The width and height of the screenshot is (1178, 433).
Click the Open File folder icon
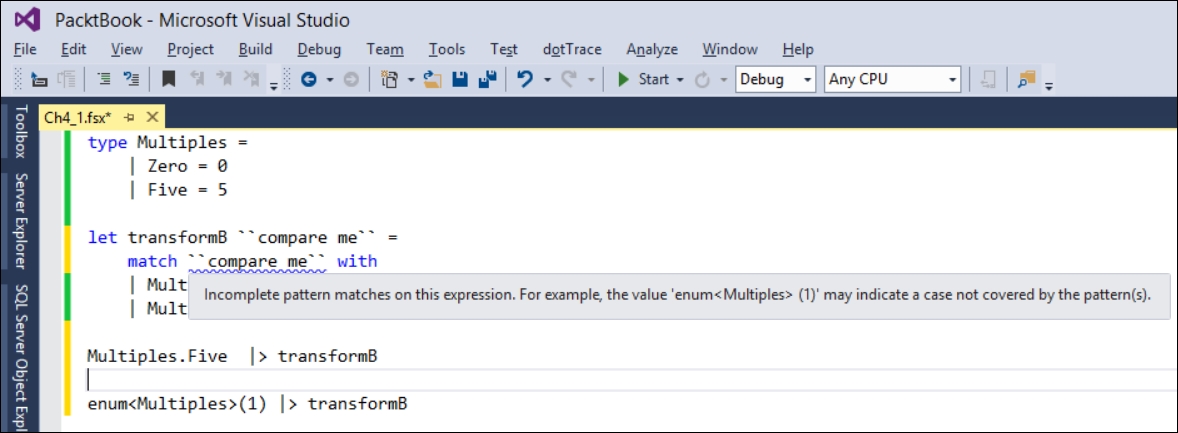click(x=432, y=79)
